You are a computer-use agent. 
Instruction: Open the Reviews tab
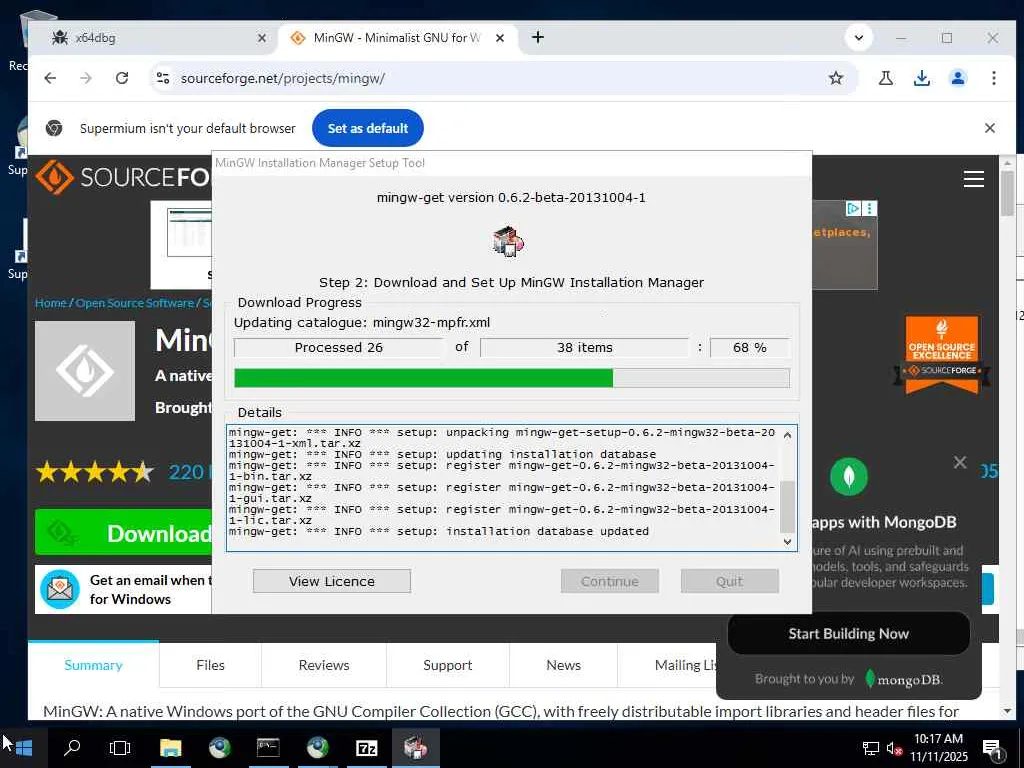[x=324, y=665]
